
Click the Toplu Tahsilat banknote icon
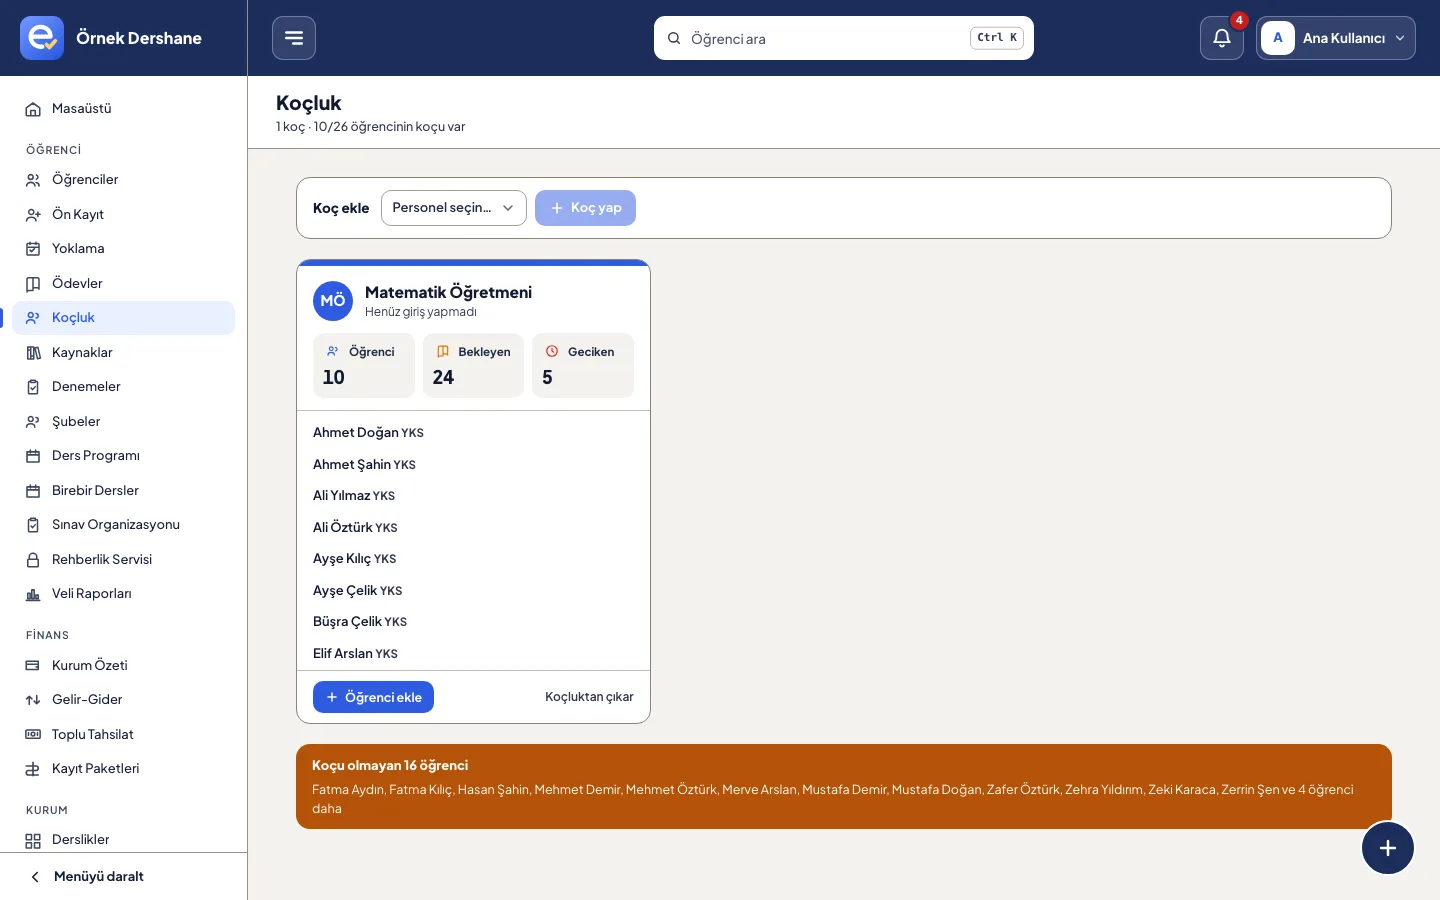pos(33,735)
